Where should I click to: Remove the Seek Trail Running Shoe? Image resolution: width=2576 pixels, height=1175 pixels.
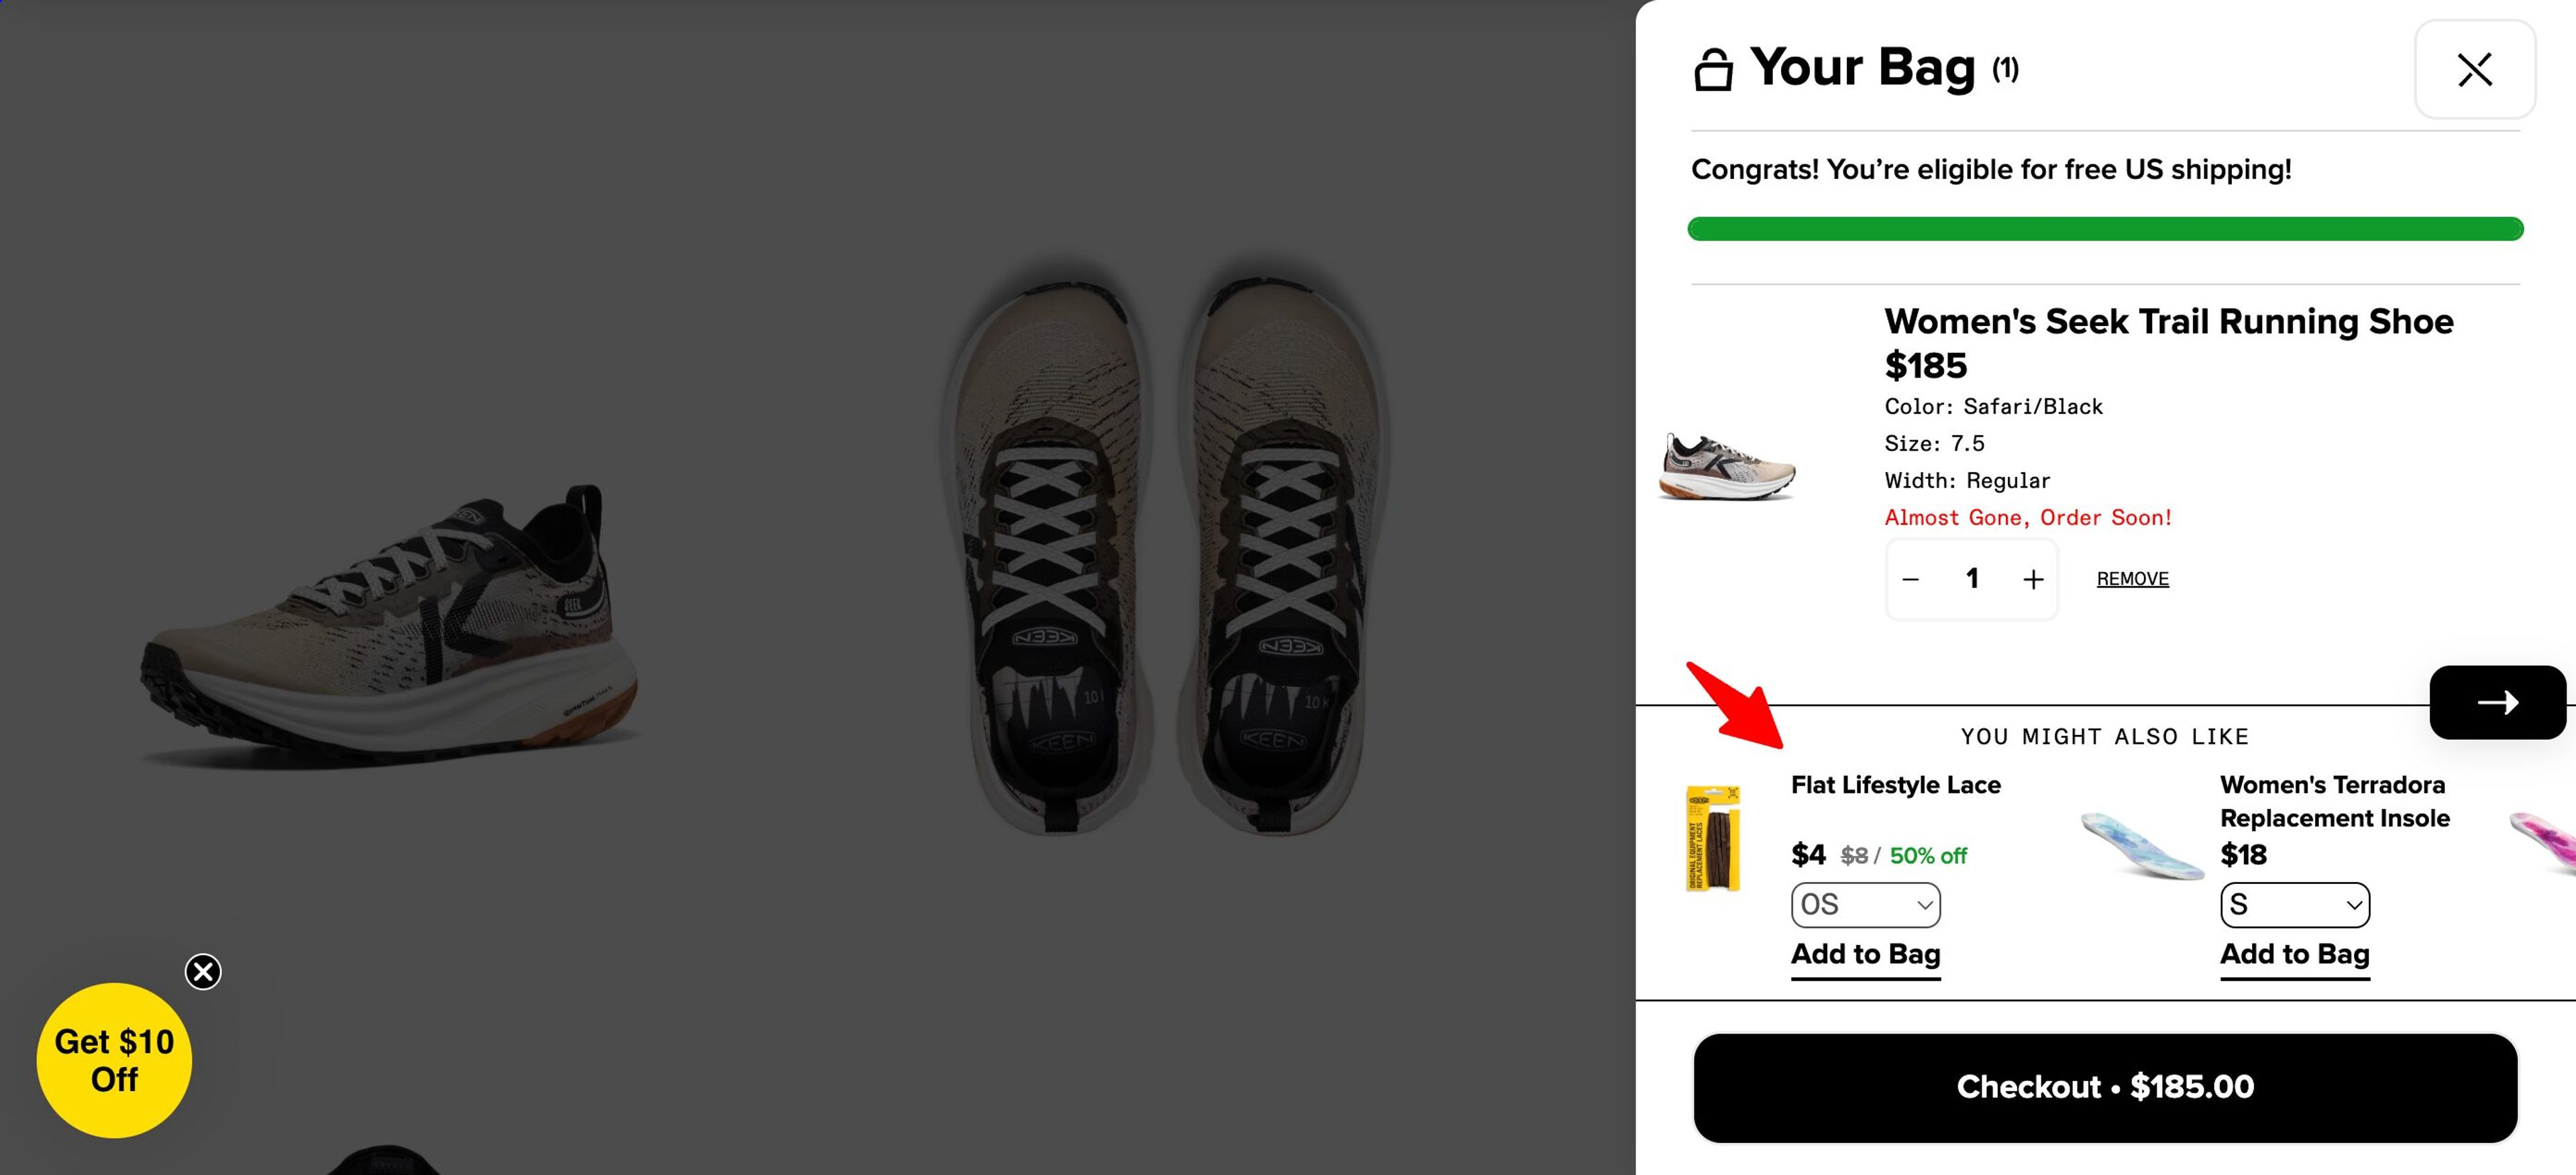coord(2132,578)
